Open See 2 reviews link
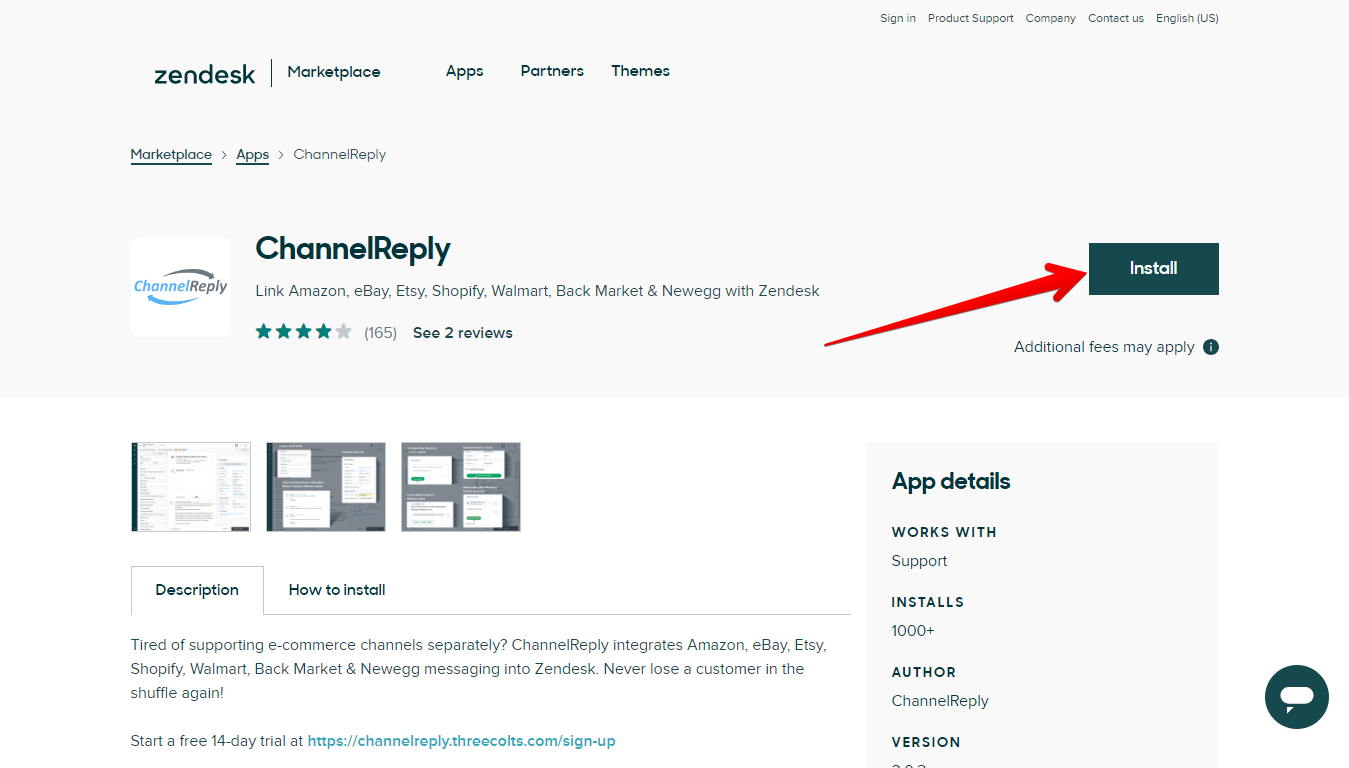1349x768 pixels. (x=463, y=333)
